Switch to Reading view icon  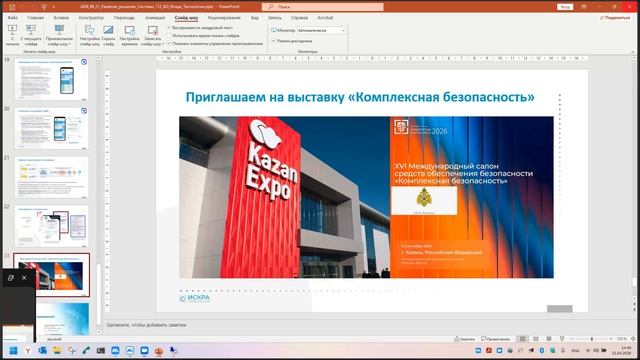(x=549, y=339)
